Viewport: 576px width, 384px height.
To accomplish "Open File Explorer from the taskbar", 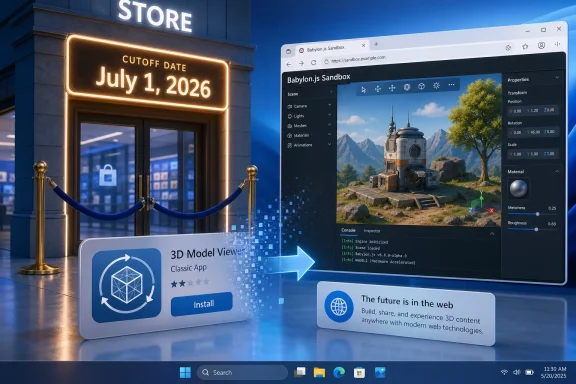I will (x=319, y=373).
